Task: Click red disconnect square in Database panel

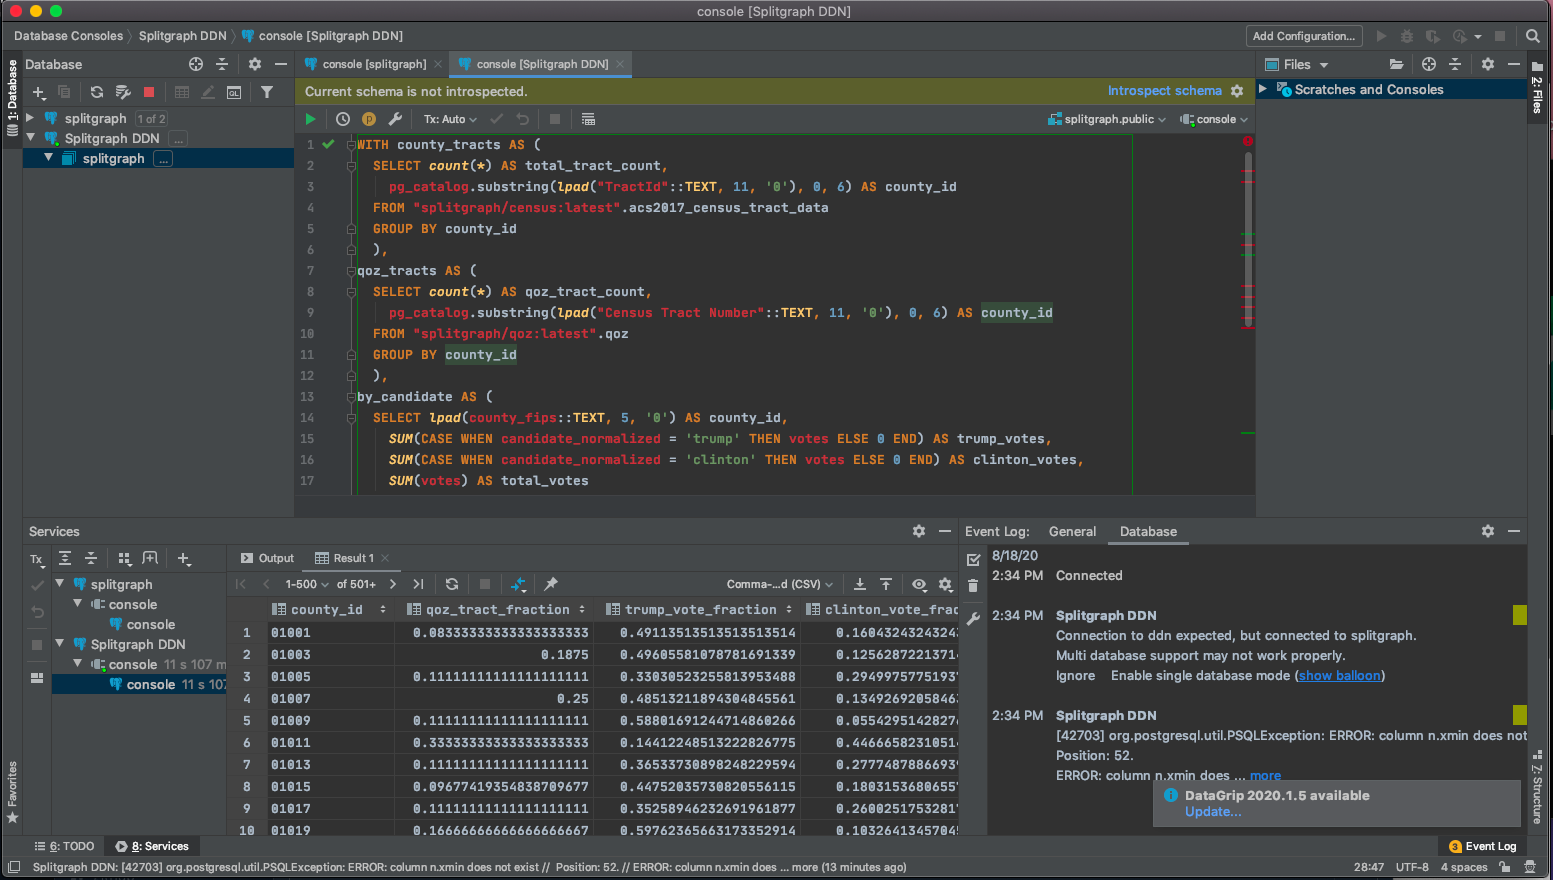Action: [149, 92]
